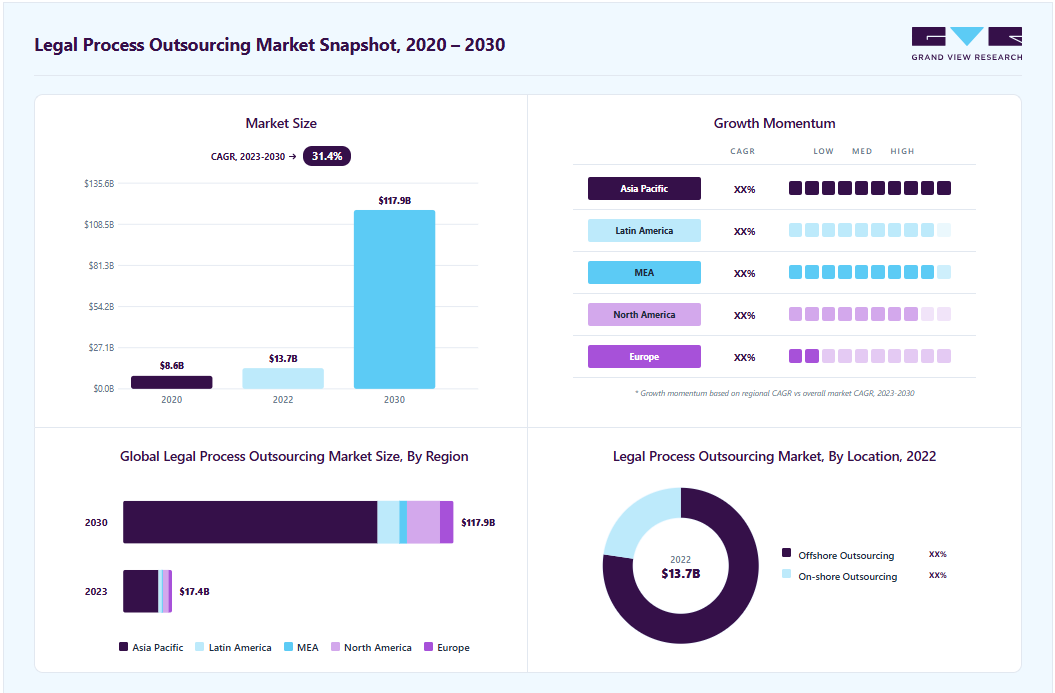Click the XX% CAGR value for Europe
1055x693 pixels.
[x=744, y=357]
